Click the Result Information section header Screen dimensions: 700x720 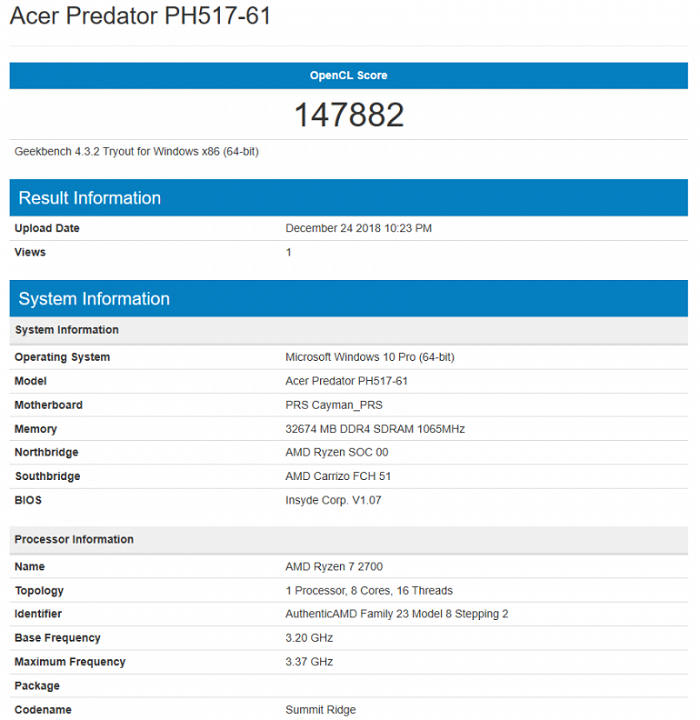coord(349,198)
